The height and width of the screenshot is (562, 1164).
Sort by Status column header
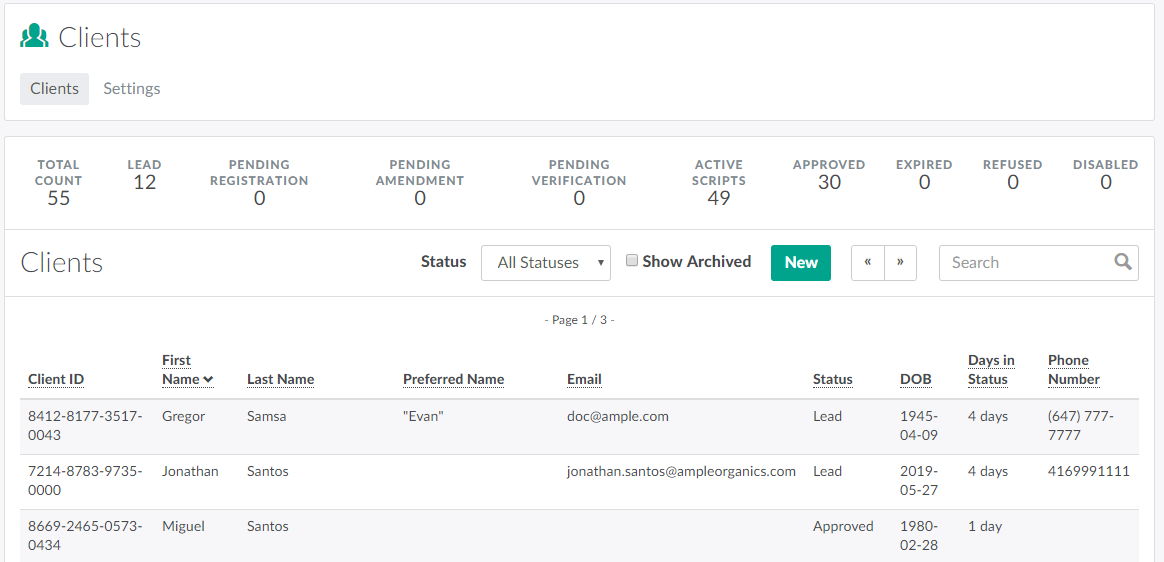click(x=832, y=379)
